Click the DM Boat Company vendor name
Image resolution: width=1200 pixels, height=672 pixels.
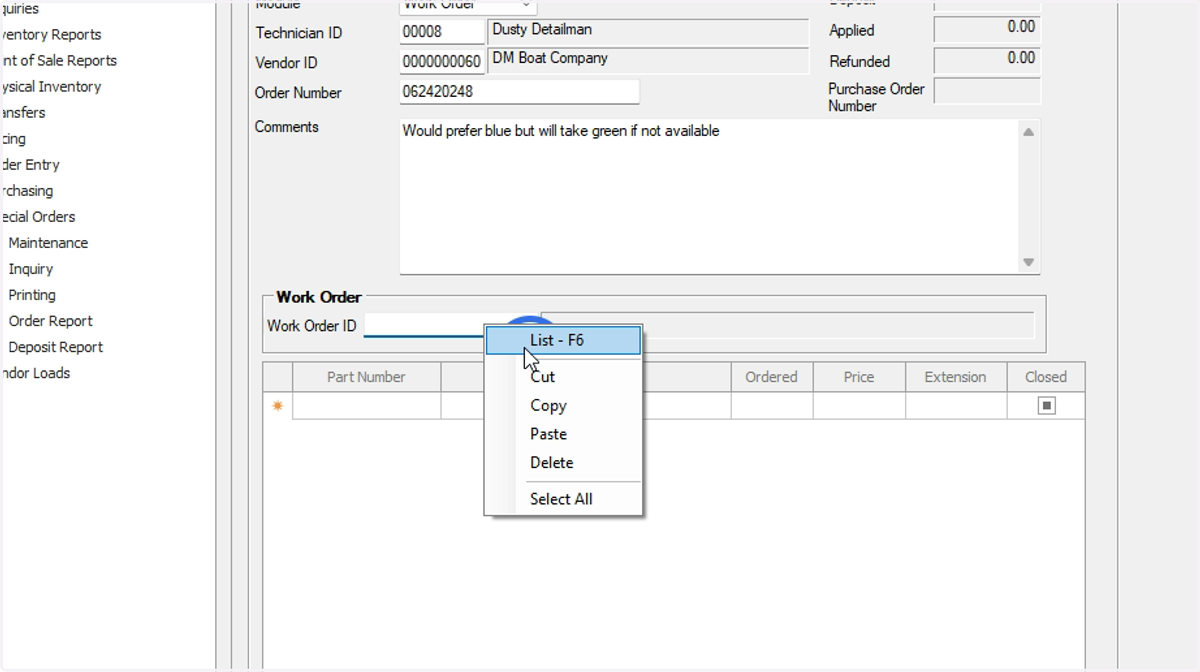click(648, 62)
